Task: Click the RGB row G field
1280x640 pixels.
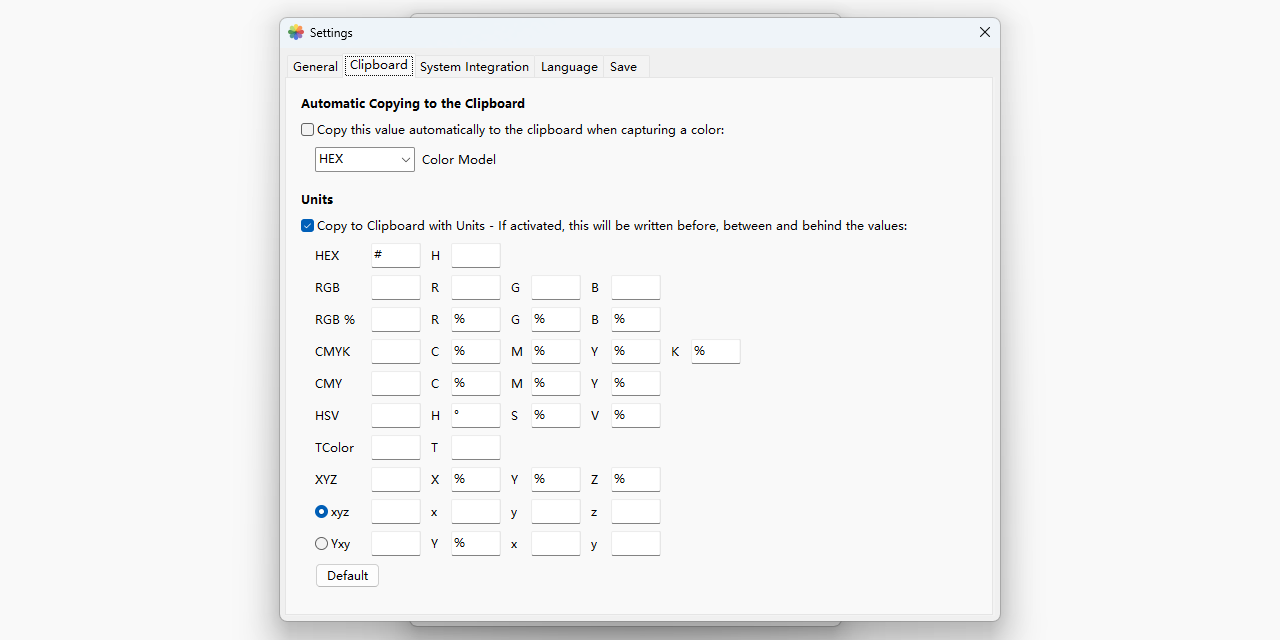Action: [556, 288]
